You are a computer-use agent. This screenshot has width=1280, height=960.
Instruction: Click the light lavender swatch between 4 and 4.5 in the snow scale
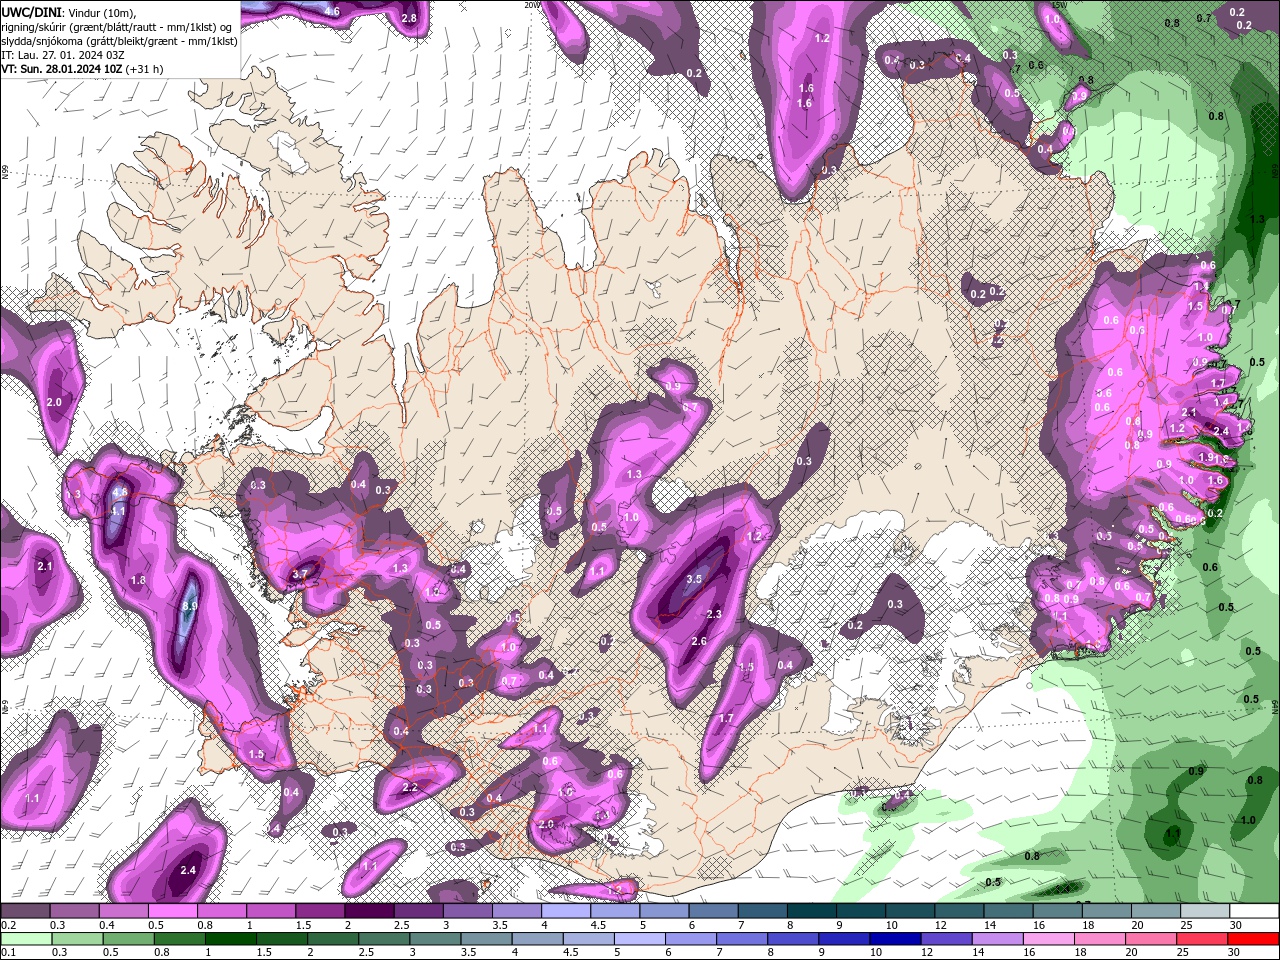[566, 911]
